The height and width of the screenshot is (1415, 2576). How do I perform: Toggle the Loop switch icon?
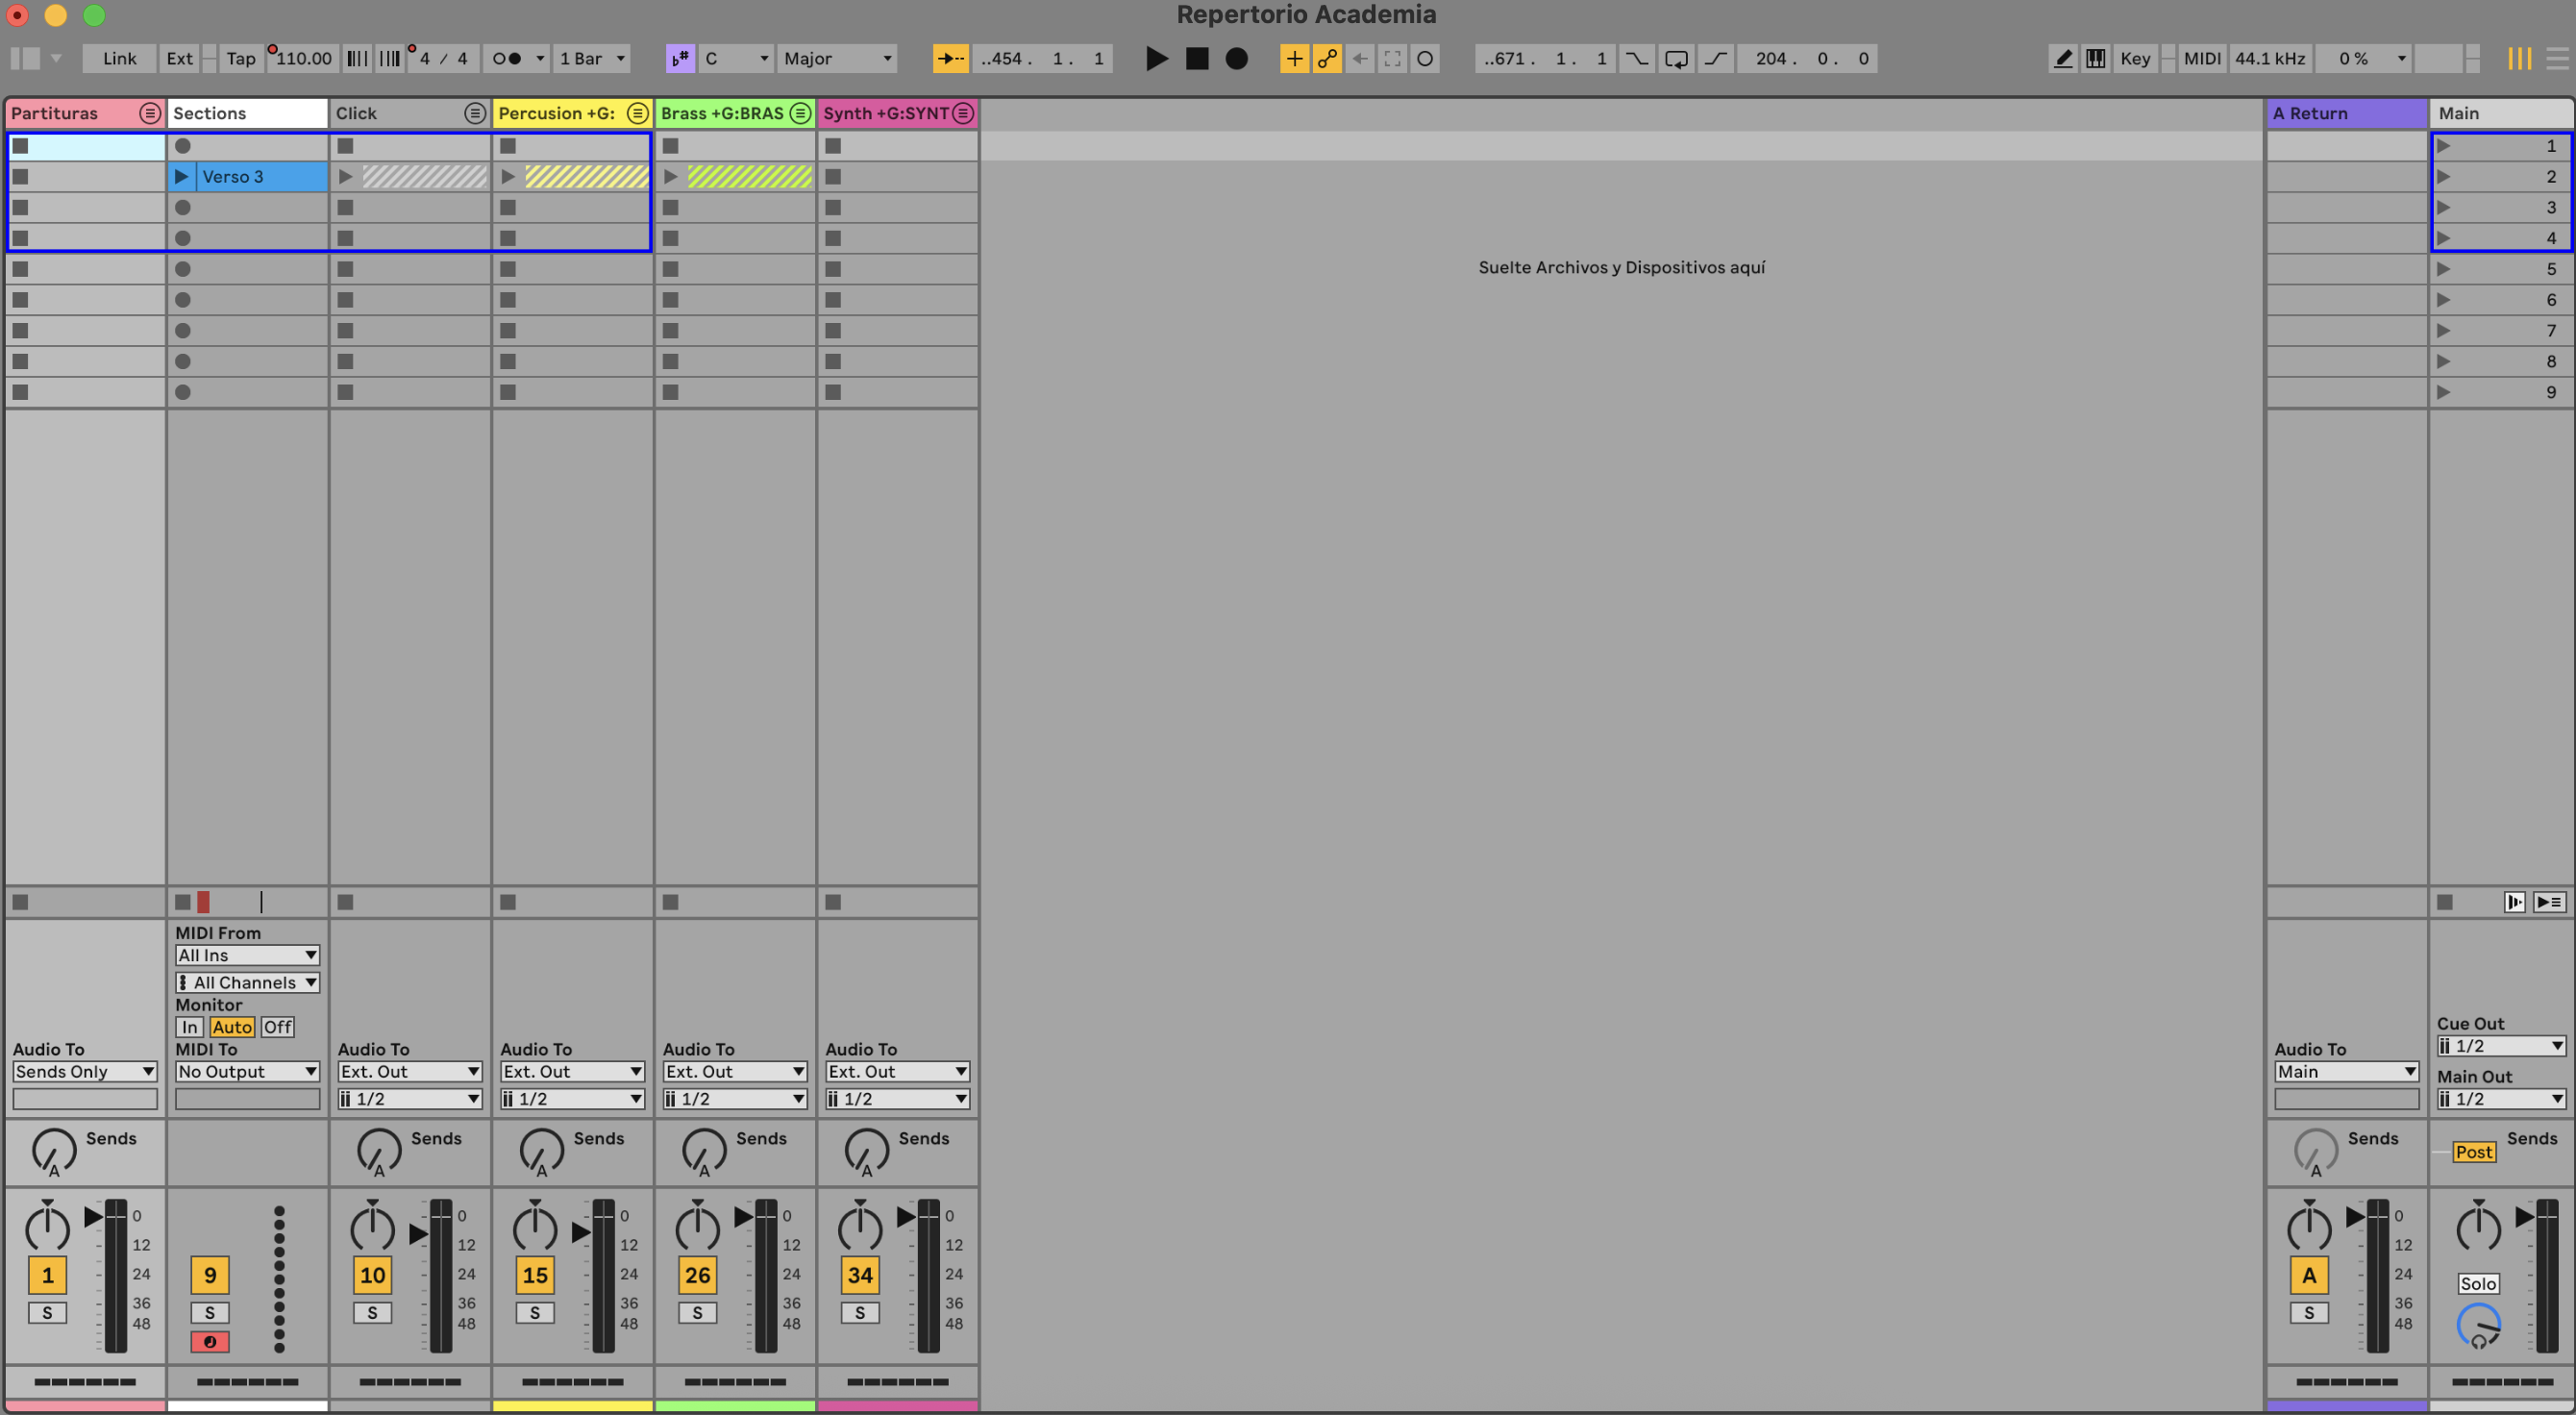pyautogui.click(x=1676, y=58)
